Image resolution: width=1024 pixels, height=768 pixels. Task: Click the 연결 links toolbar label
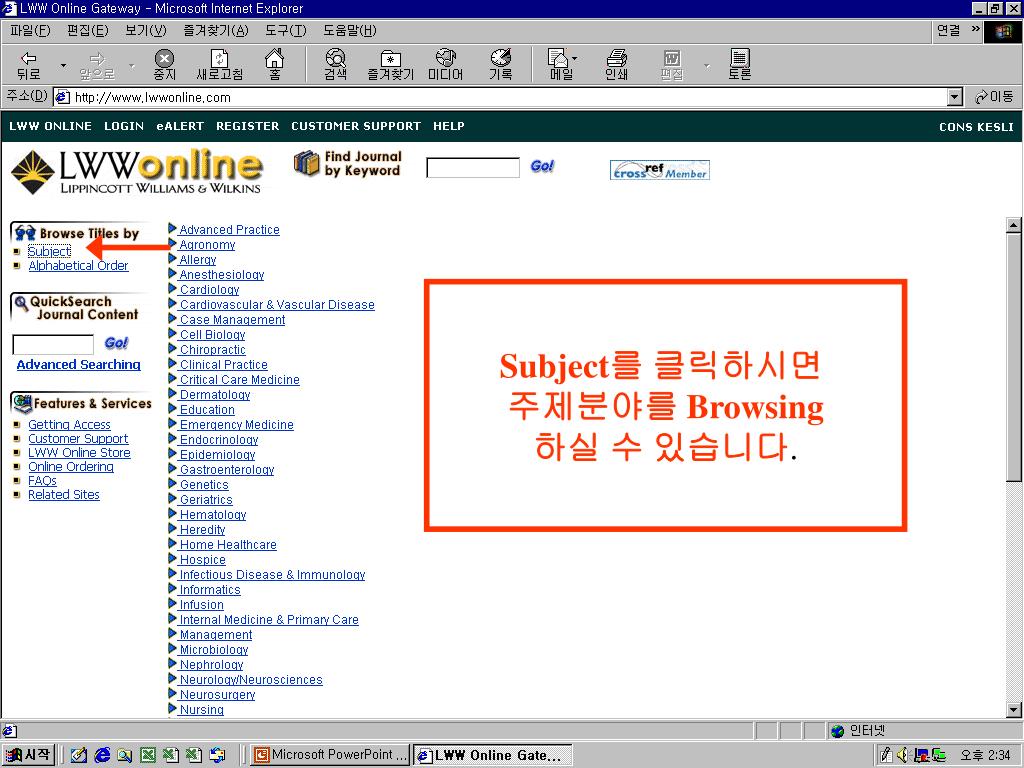pos(948,30)
